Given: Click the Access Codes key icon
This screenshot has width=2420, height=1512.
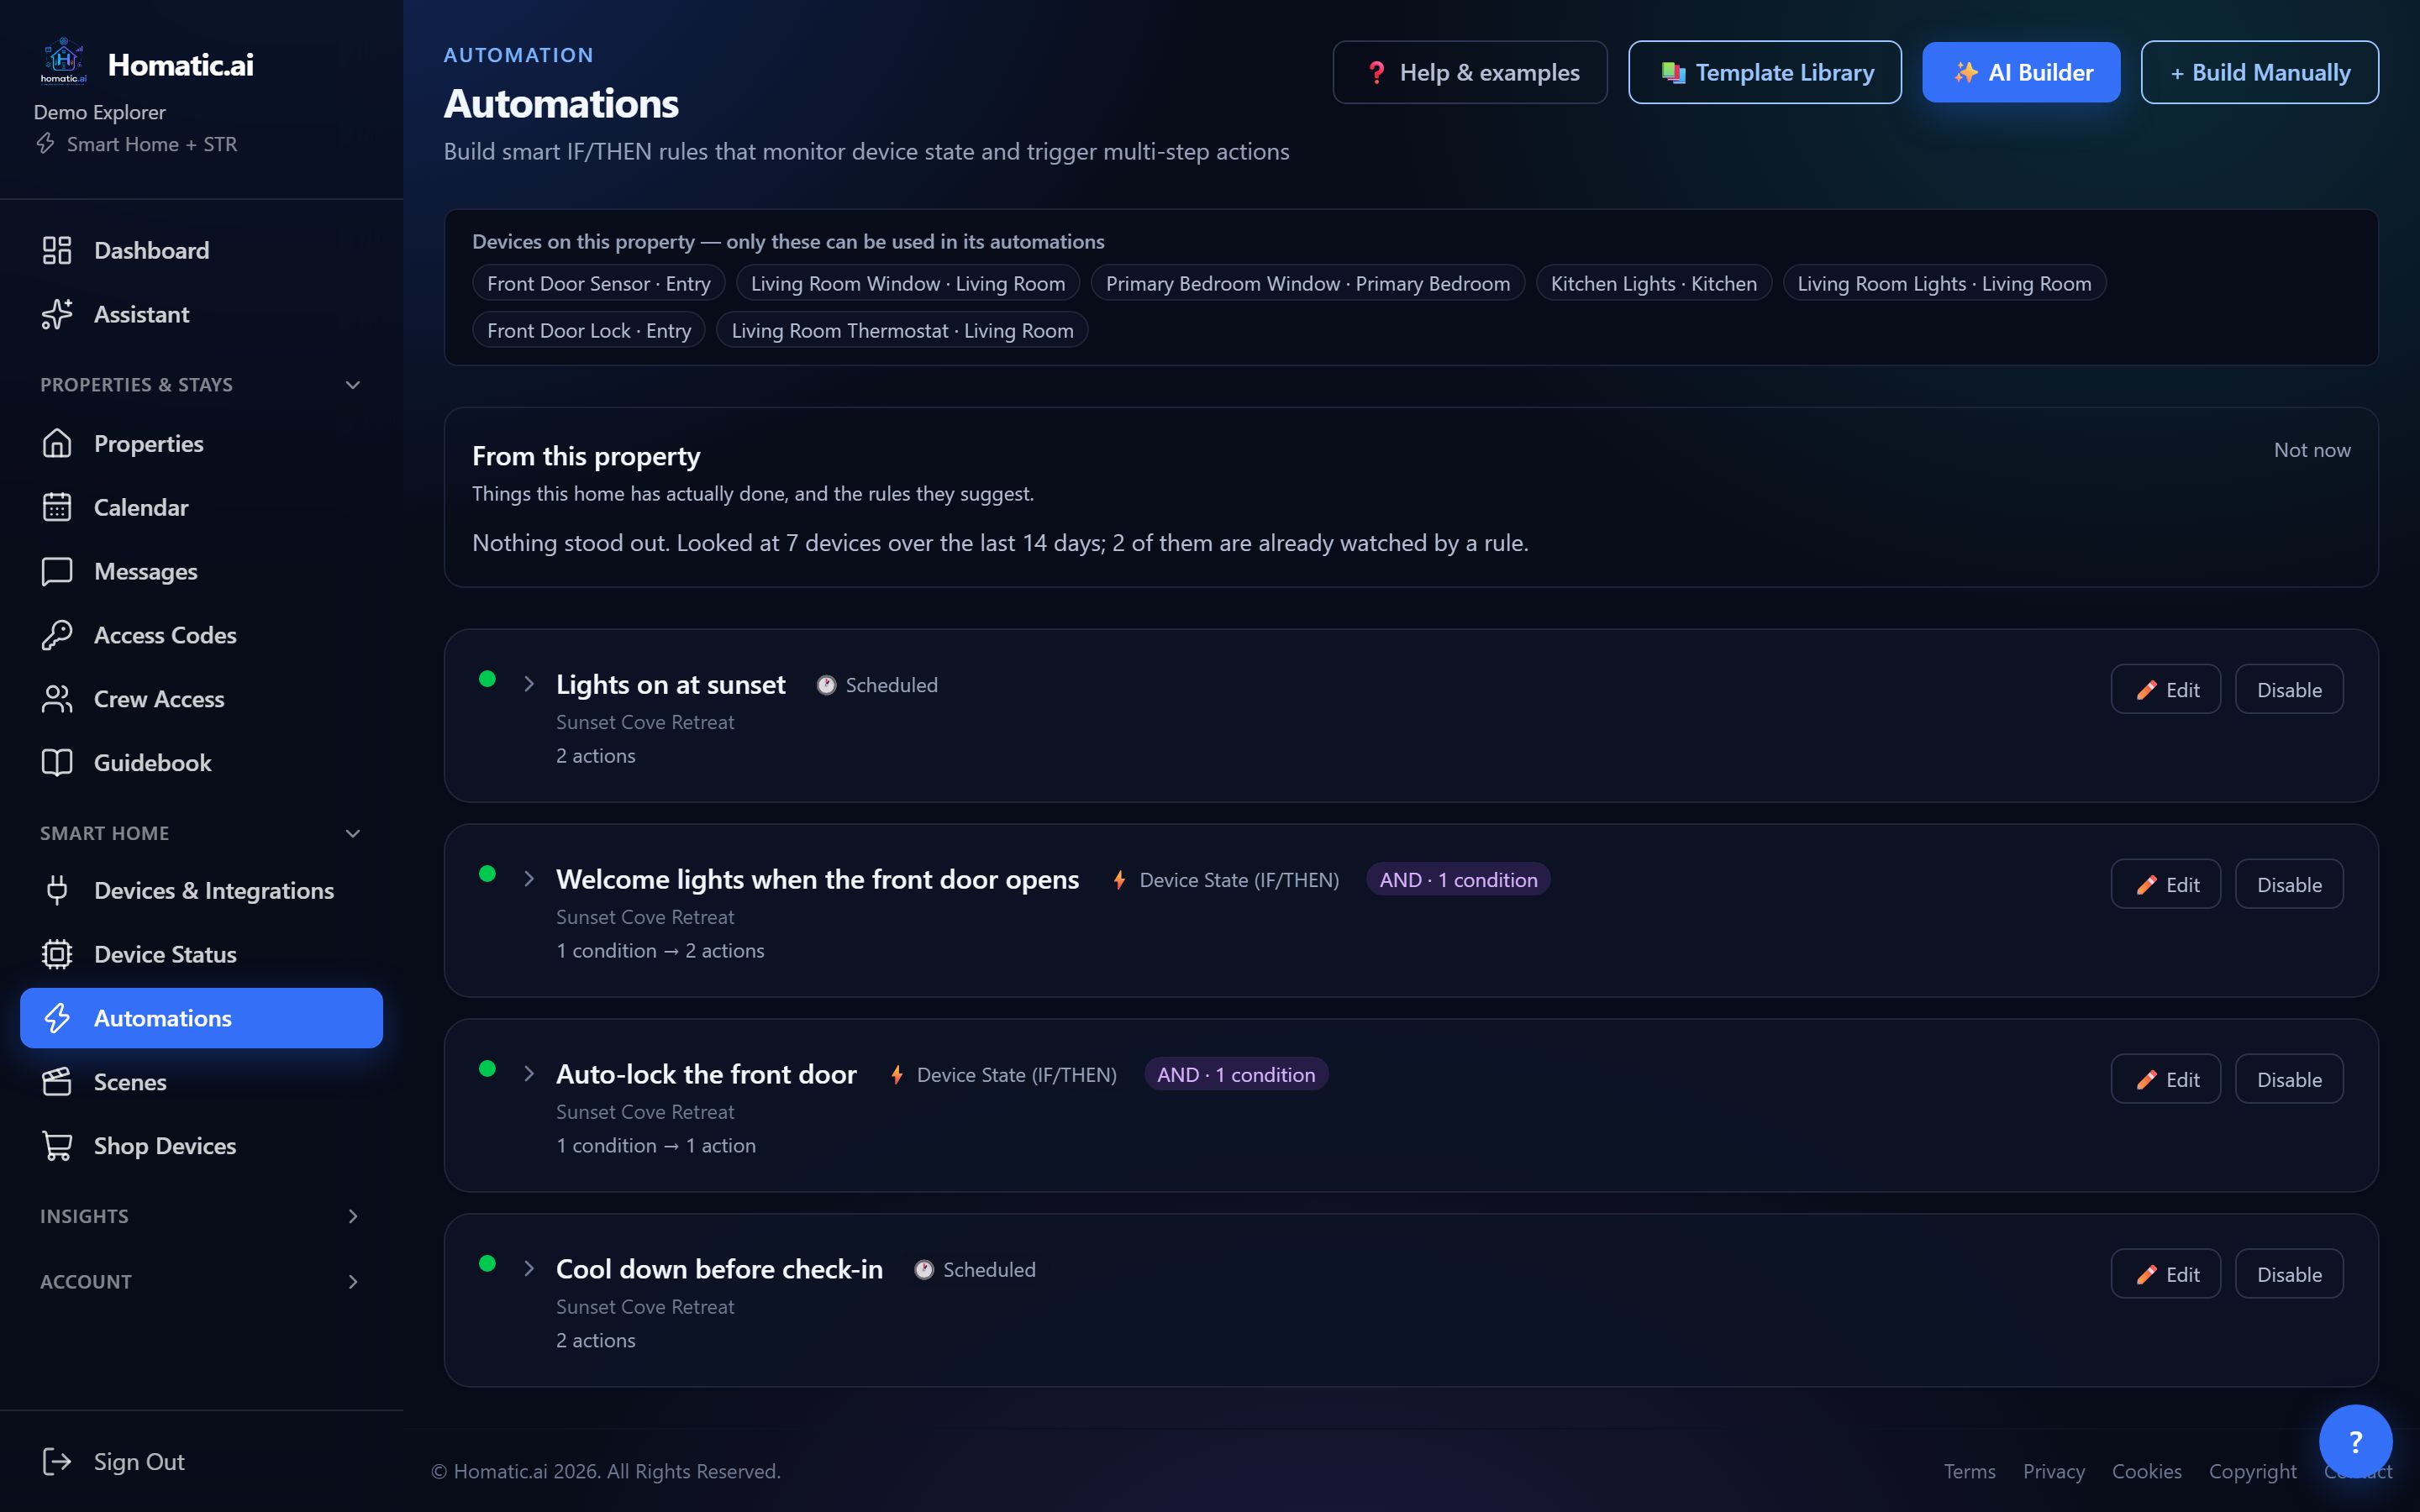Looking at the screenshot, I should tap(57, 635).
